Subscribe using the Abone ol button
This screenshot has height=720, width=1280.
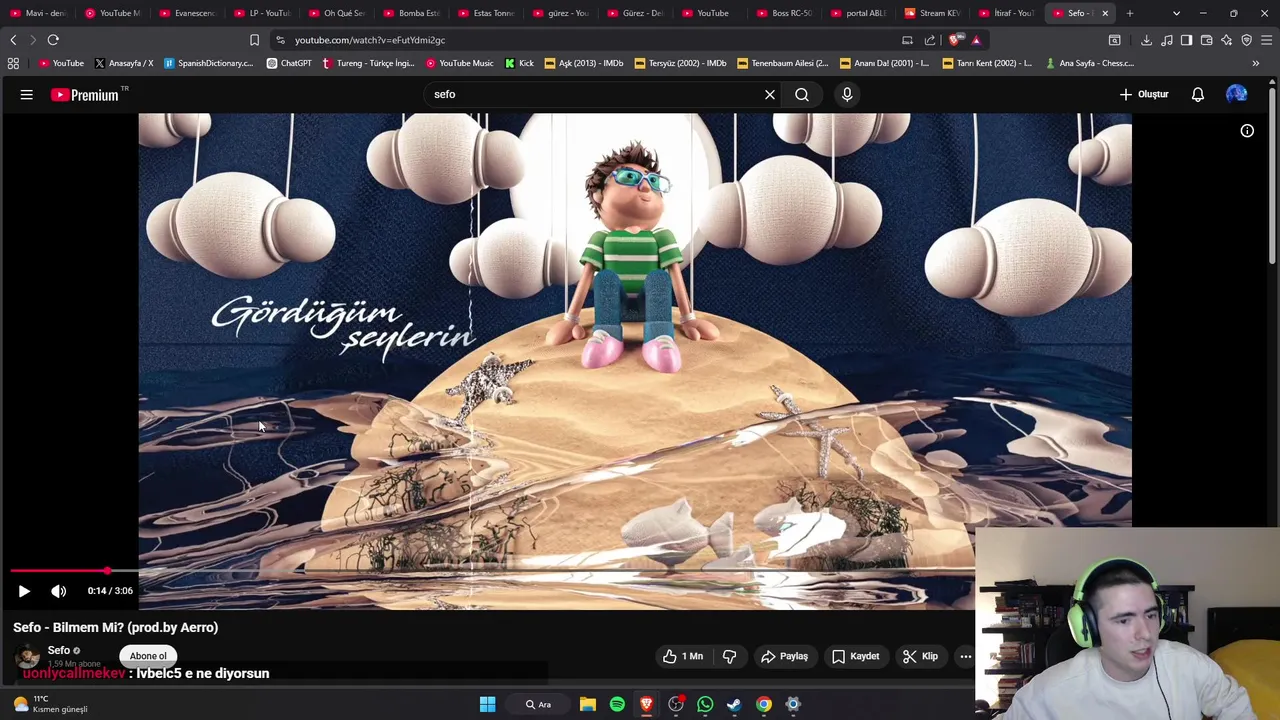coord(148,656)
